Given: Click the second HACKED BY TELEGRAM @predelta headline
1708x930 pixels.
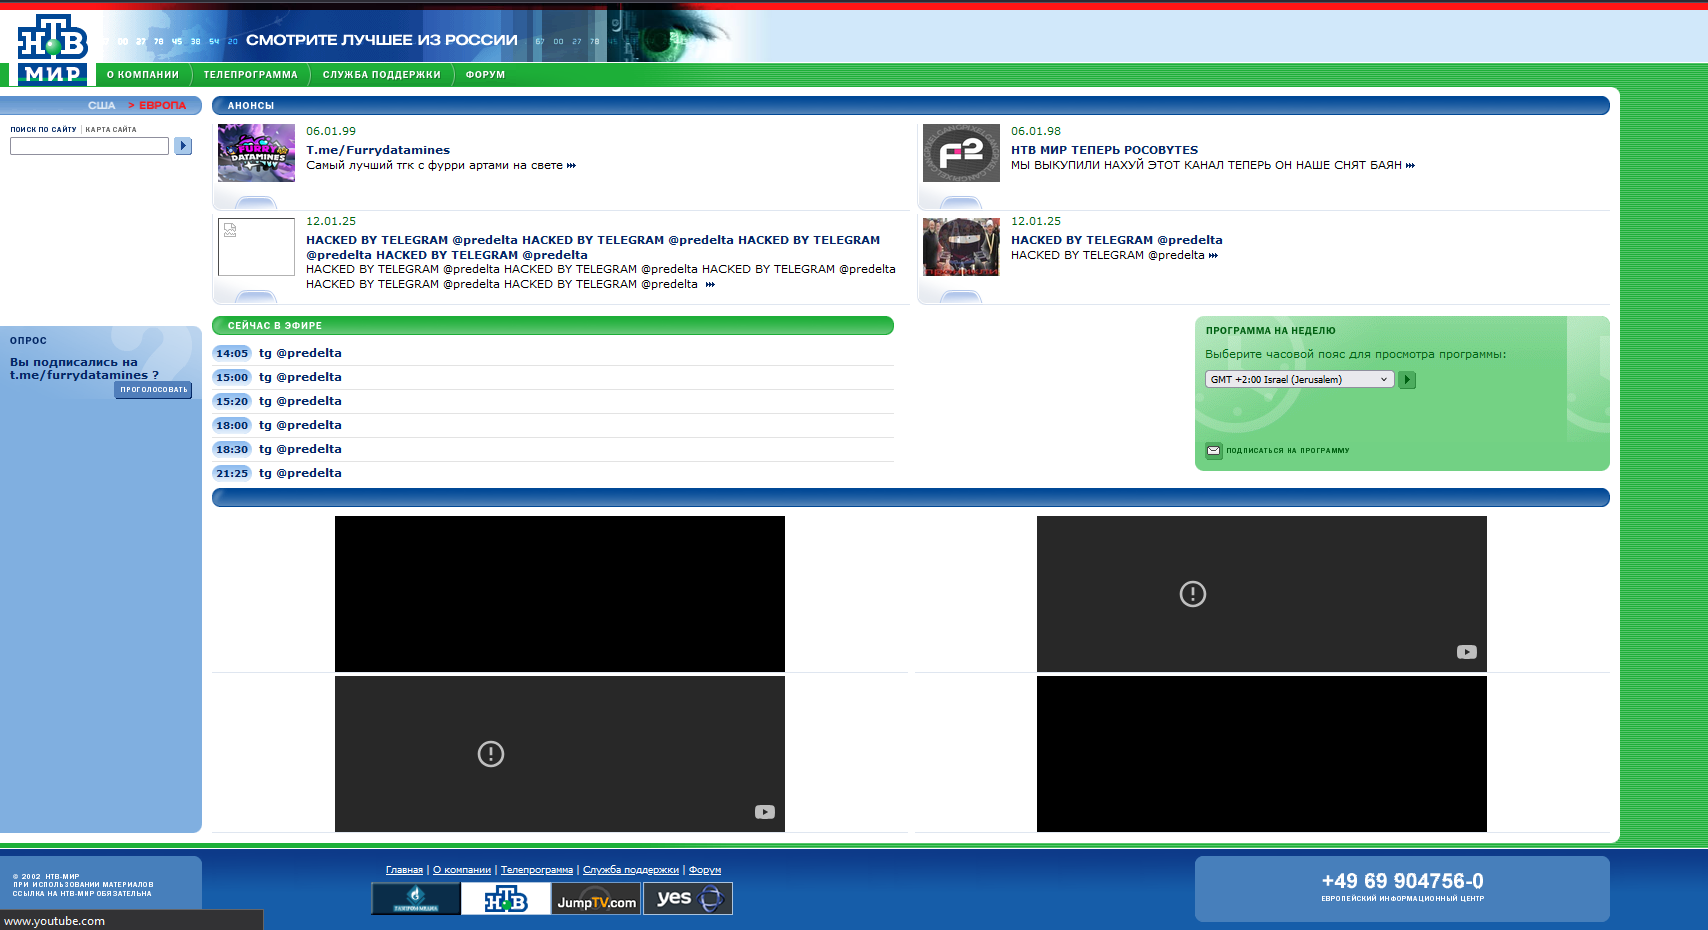Looking at the screenshot, I should [x=1116, y=240].
